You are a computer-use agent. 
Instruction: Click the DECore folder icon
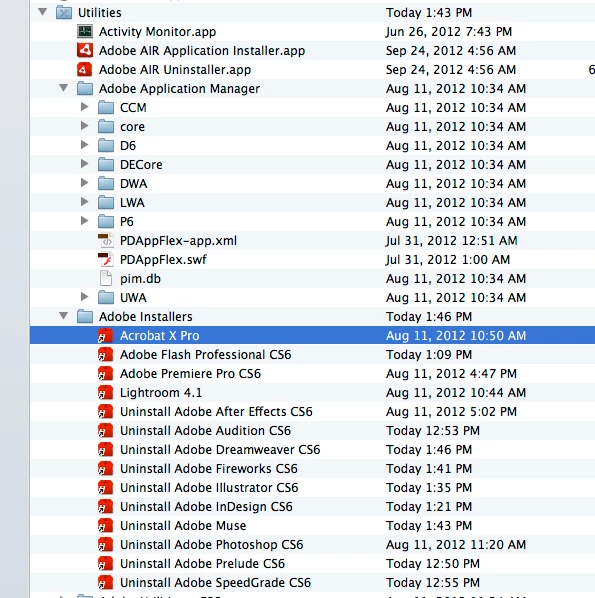point(106,165)
